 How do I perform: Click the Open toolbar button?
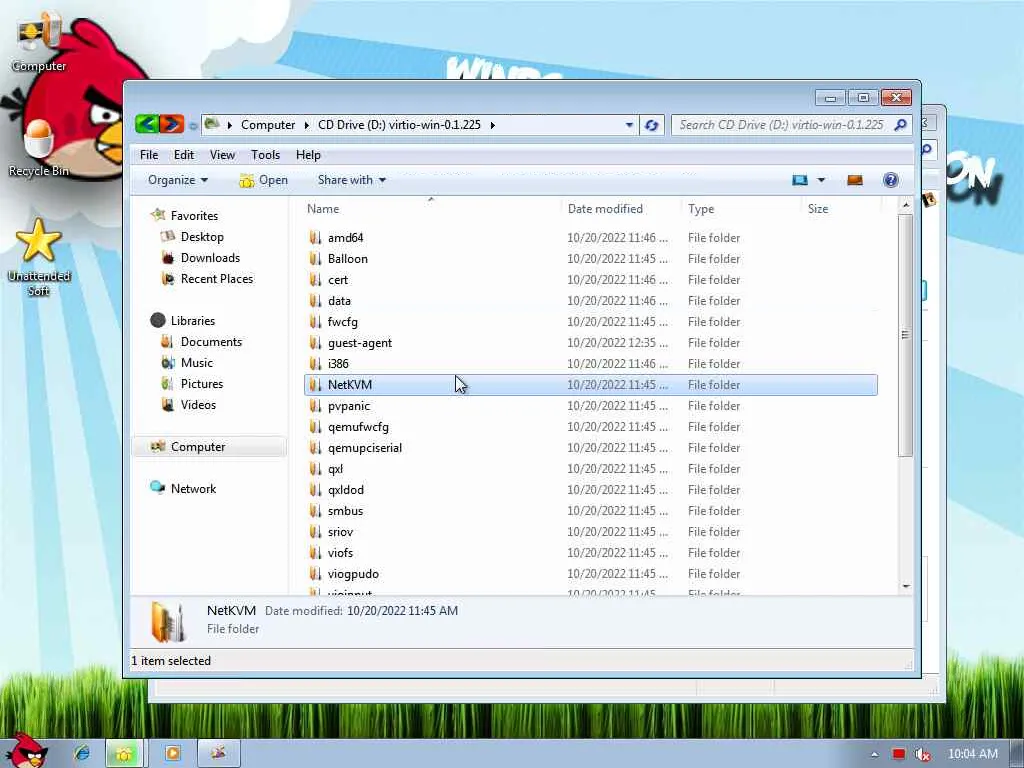point(264,180)
